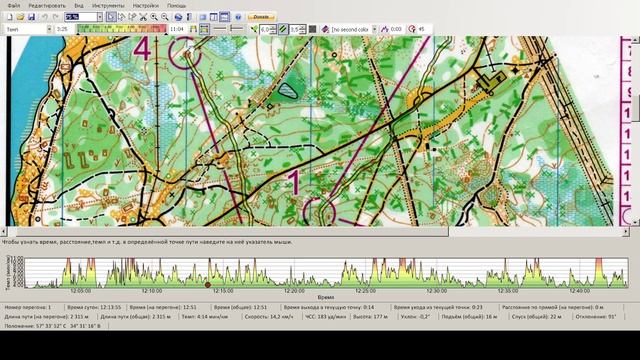The width and height of the screenshot is (640, 360).
Task: Open the Редактировать menu
Action: [47, 6]
